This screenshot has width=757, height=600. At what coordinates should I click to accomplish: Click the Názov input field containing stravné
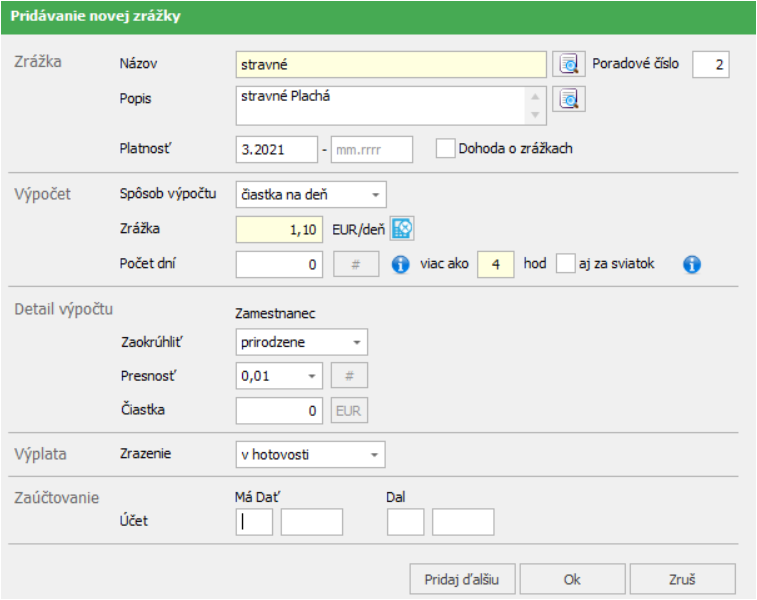click(x=391, y=65)
